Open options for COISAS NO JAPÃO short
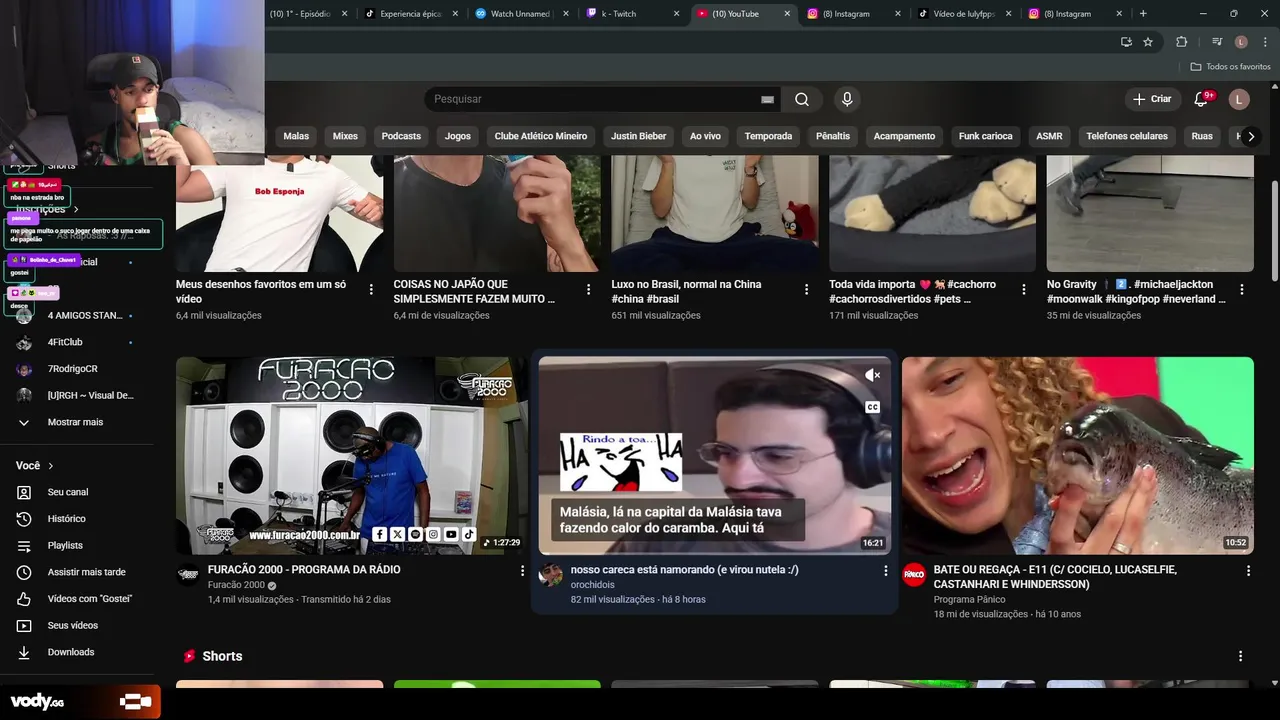Image resolution: width=1280 pixels, height=720 pixels. tap(588, 289)
